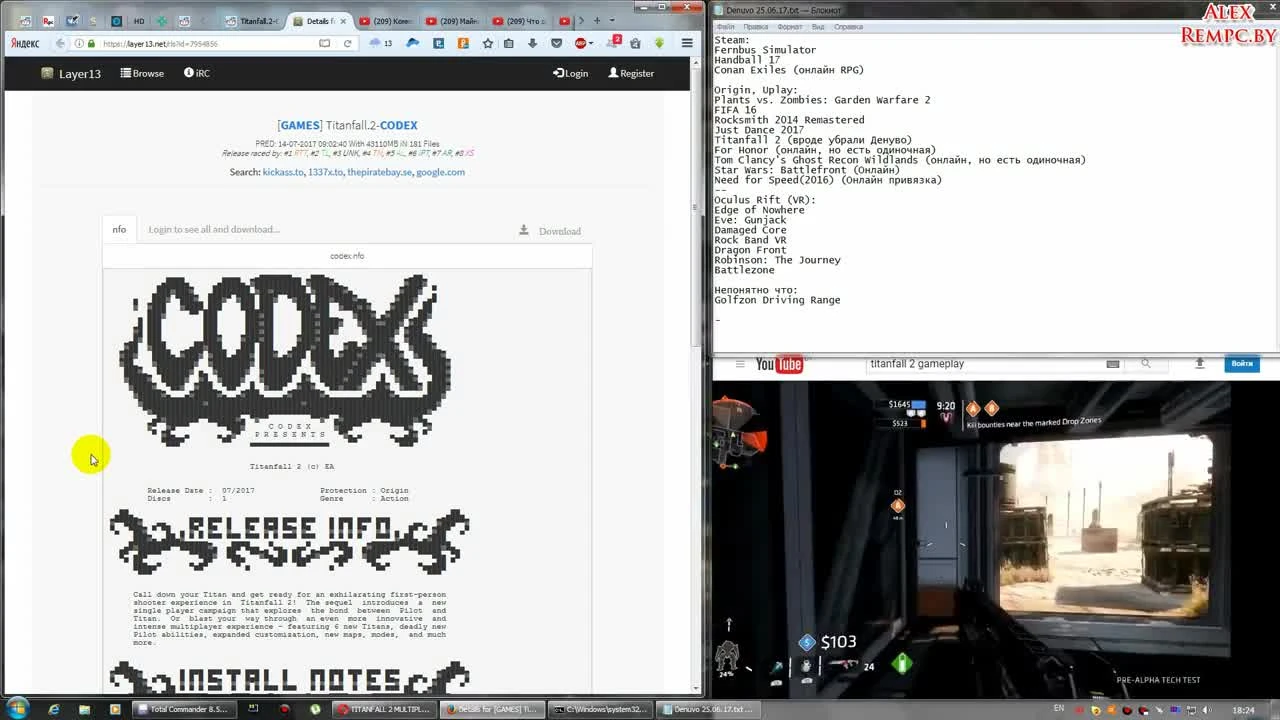
Task: Click the Войти button on YouTube
Action: [1242, 363]
